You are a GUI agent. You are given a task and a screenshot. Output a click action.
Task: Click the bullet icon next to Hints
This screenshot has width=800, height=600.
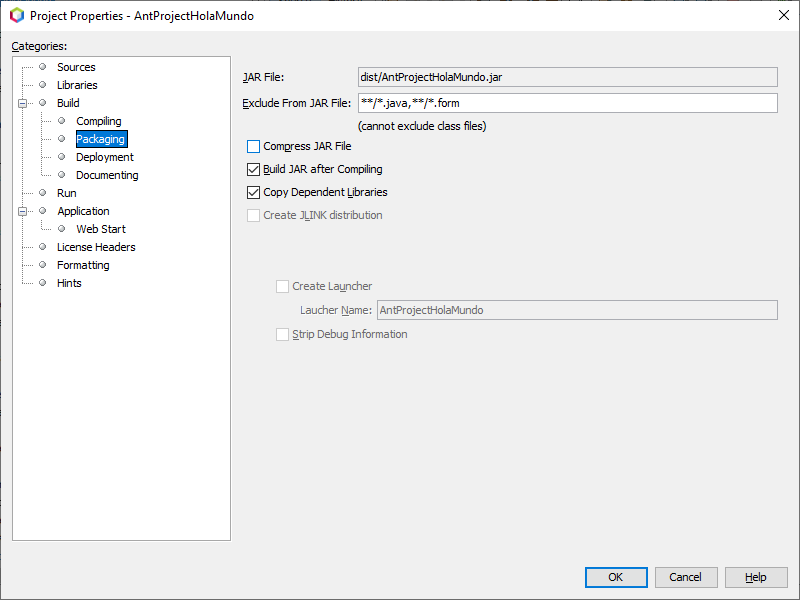pos(43,283)
